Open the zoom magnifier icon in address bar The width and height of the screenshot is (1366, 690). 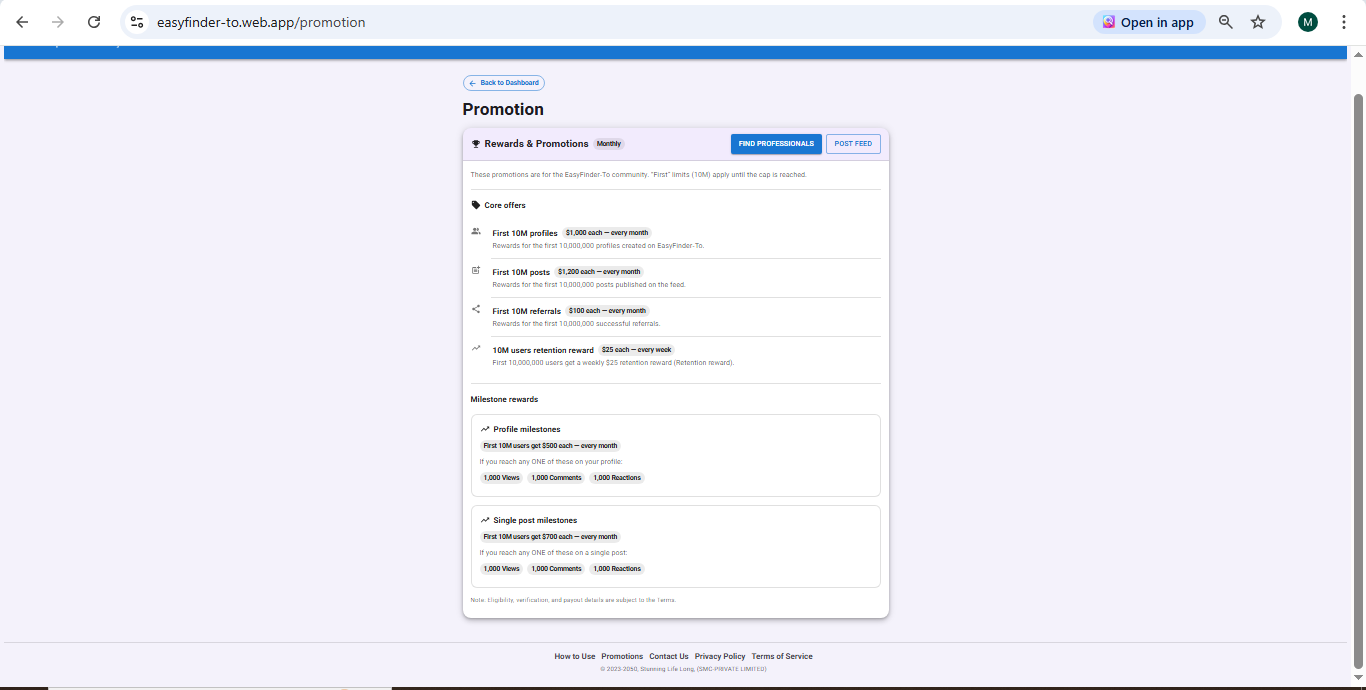pyautogui.click(x=1226, y=22)
